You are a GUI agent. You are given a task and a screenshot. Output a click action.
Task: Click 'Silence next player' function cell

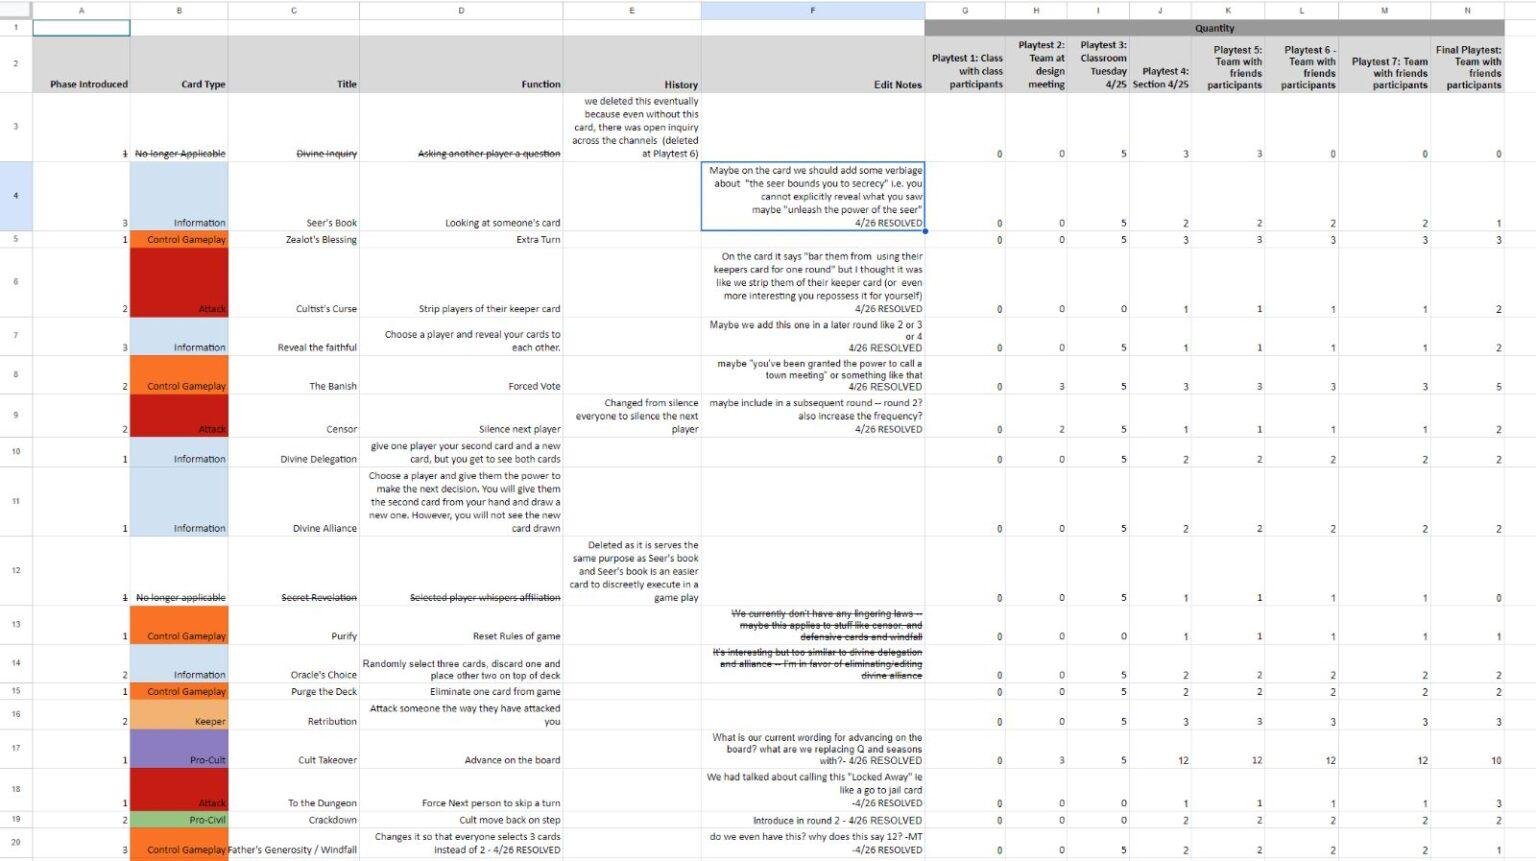[461, 416]
